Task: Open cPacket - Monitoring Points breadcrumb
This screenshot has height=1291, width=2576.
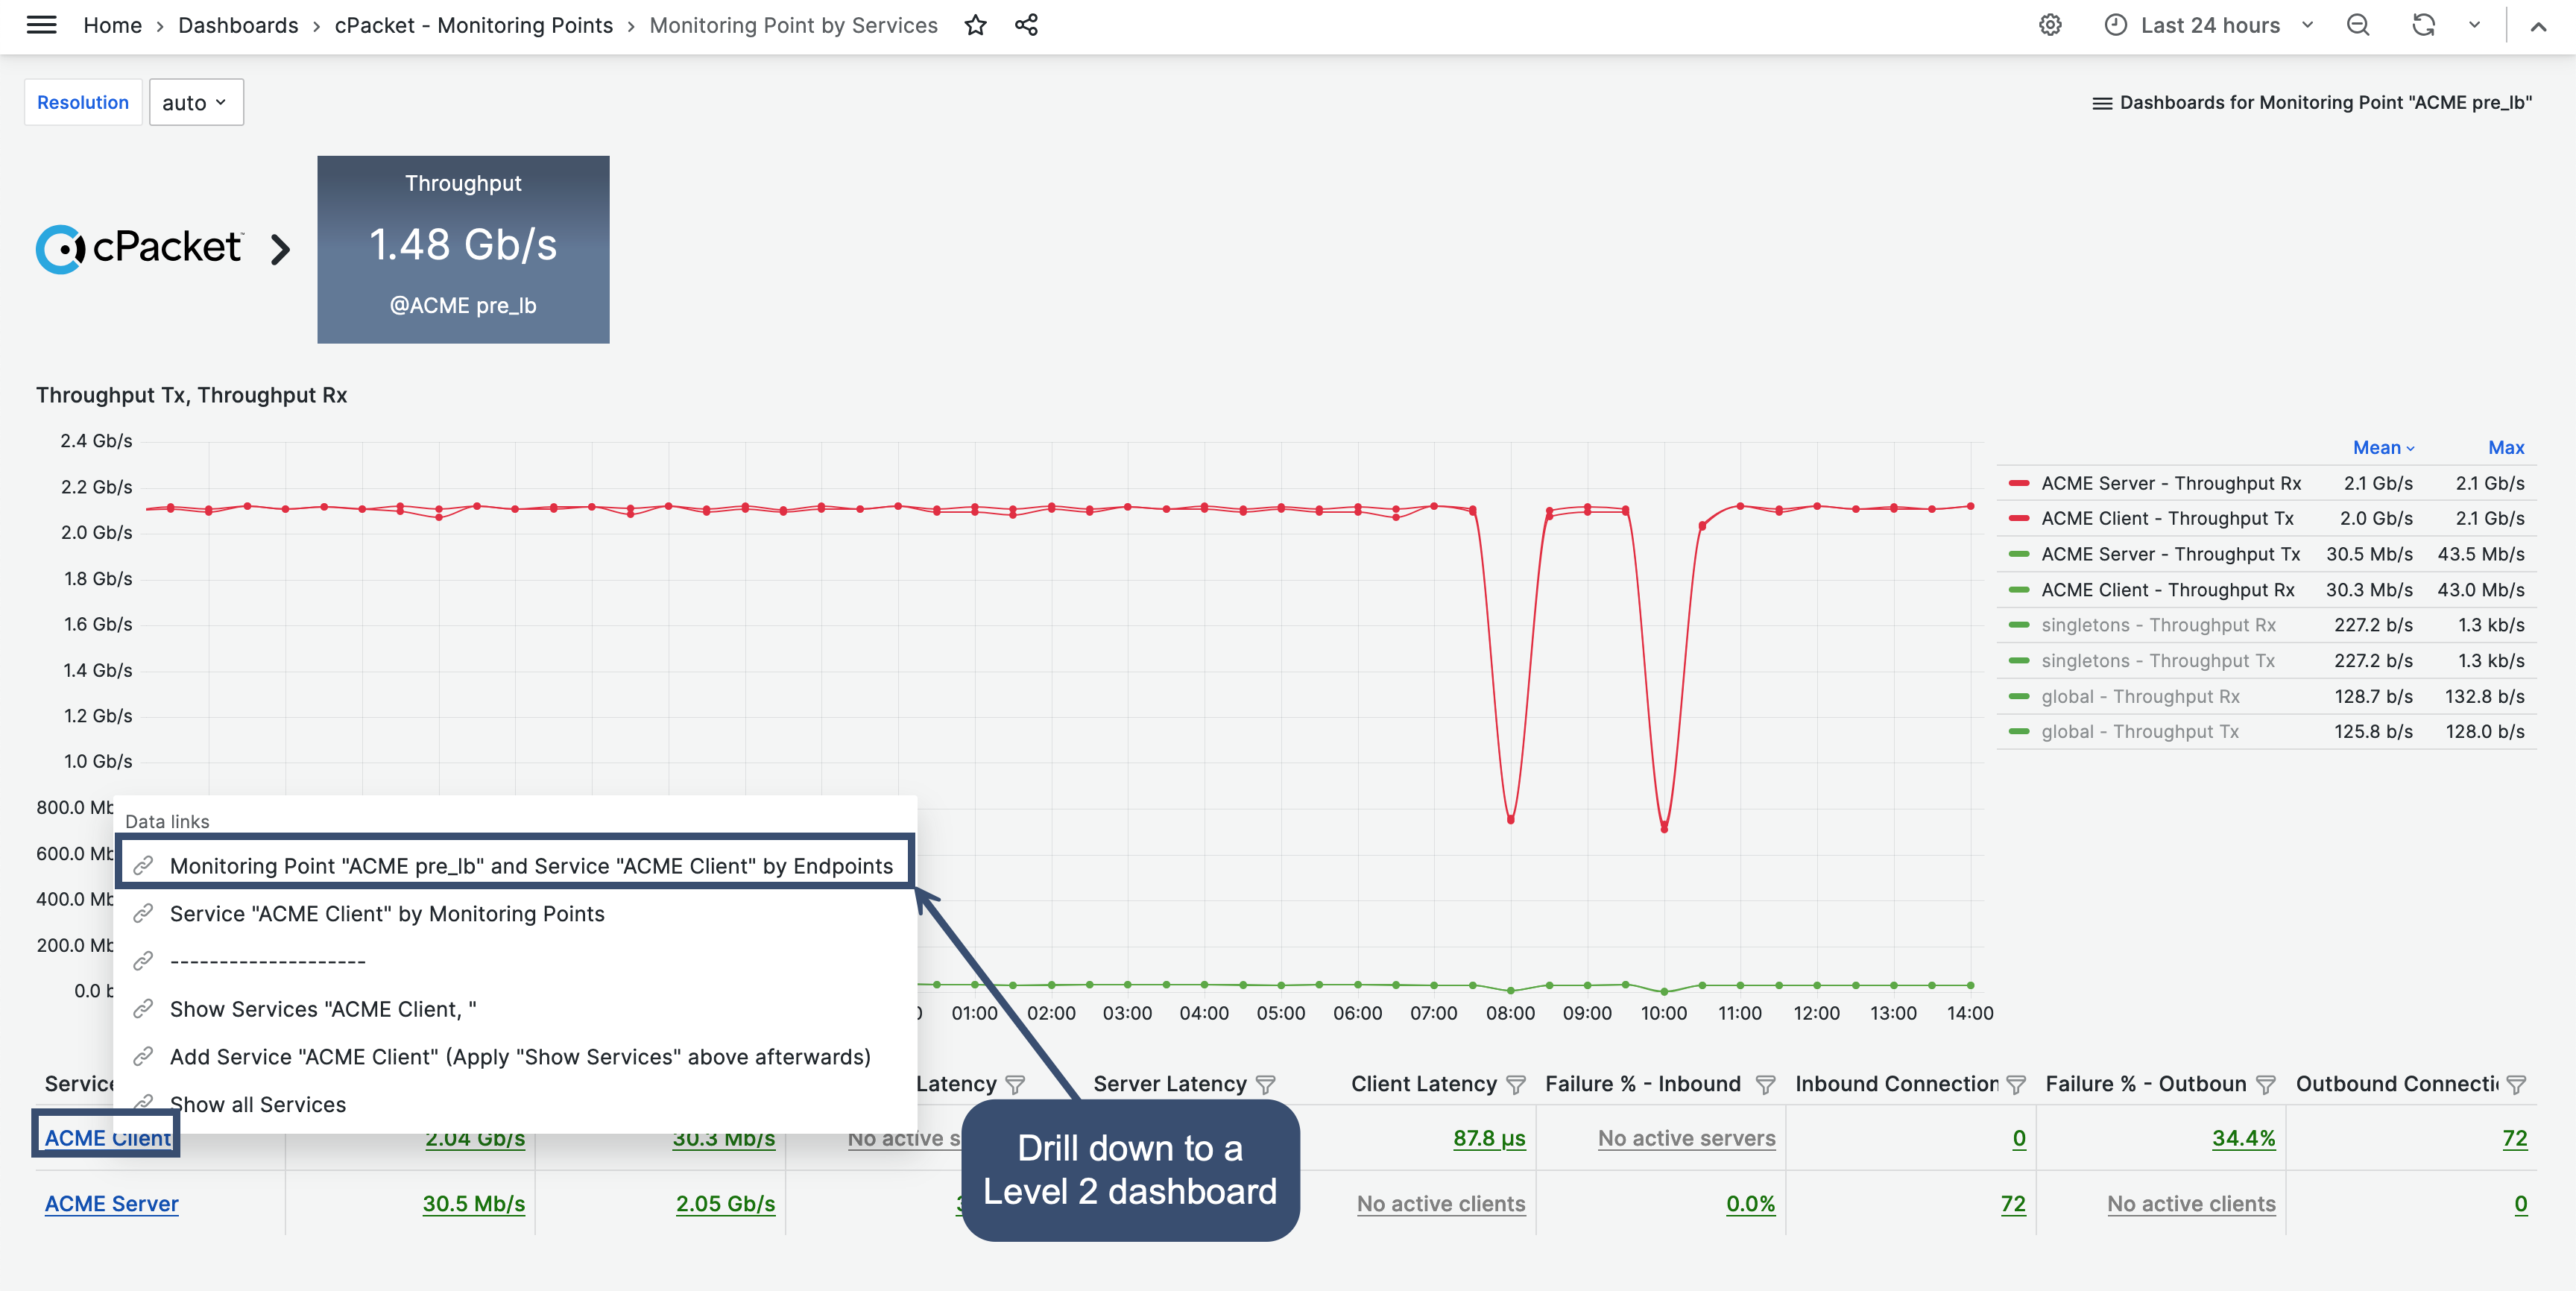Action: (474, 25)
